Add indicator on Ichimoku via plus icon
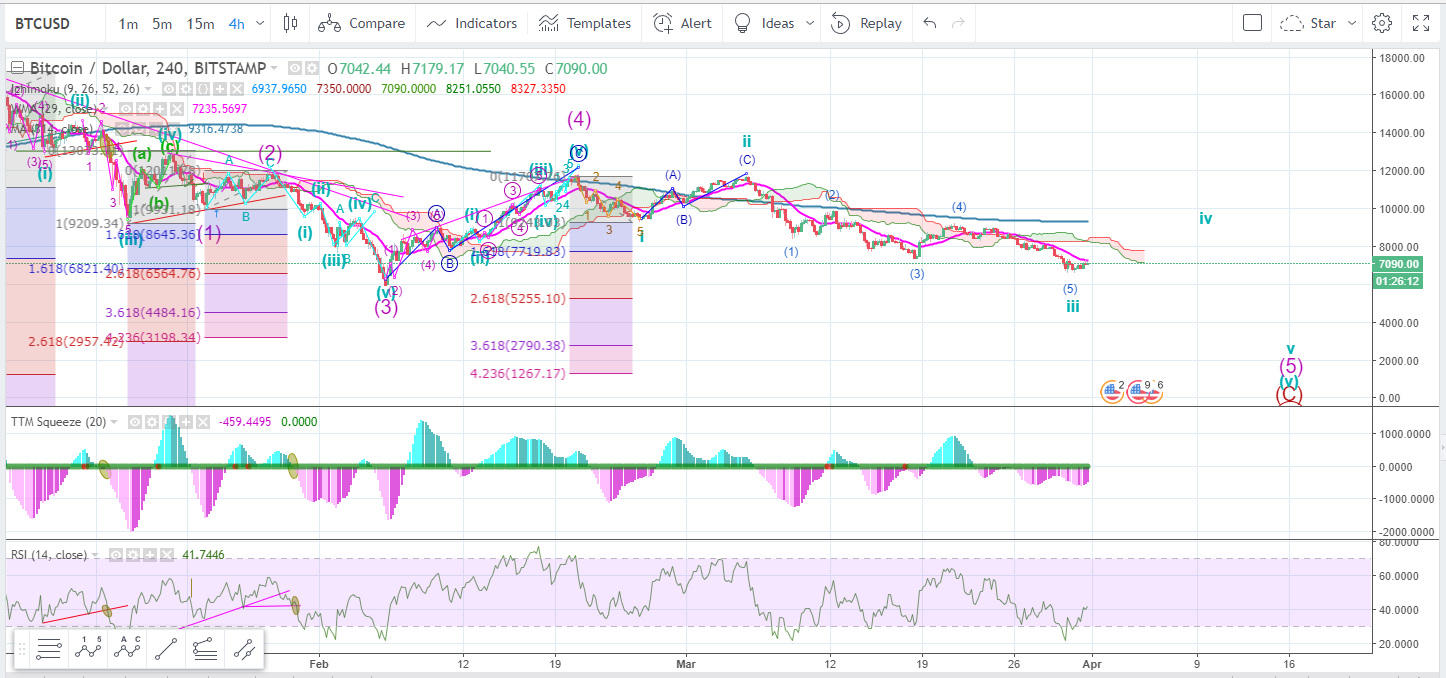Screen dimensions: 1446x678 tap(220, 89)
